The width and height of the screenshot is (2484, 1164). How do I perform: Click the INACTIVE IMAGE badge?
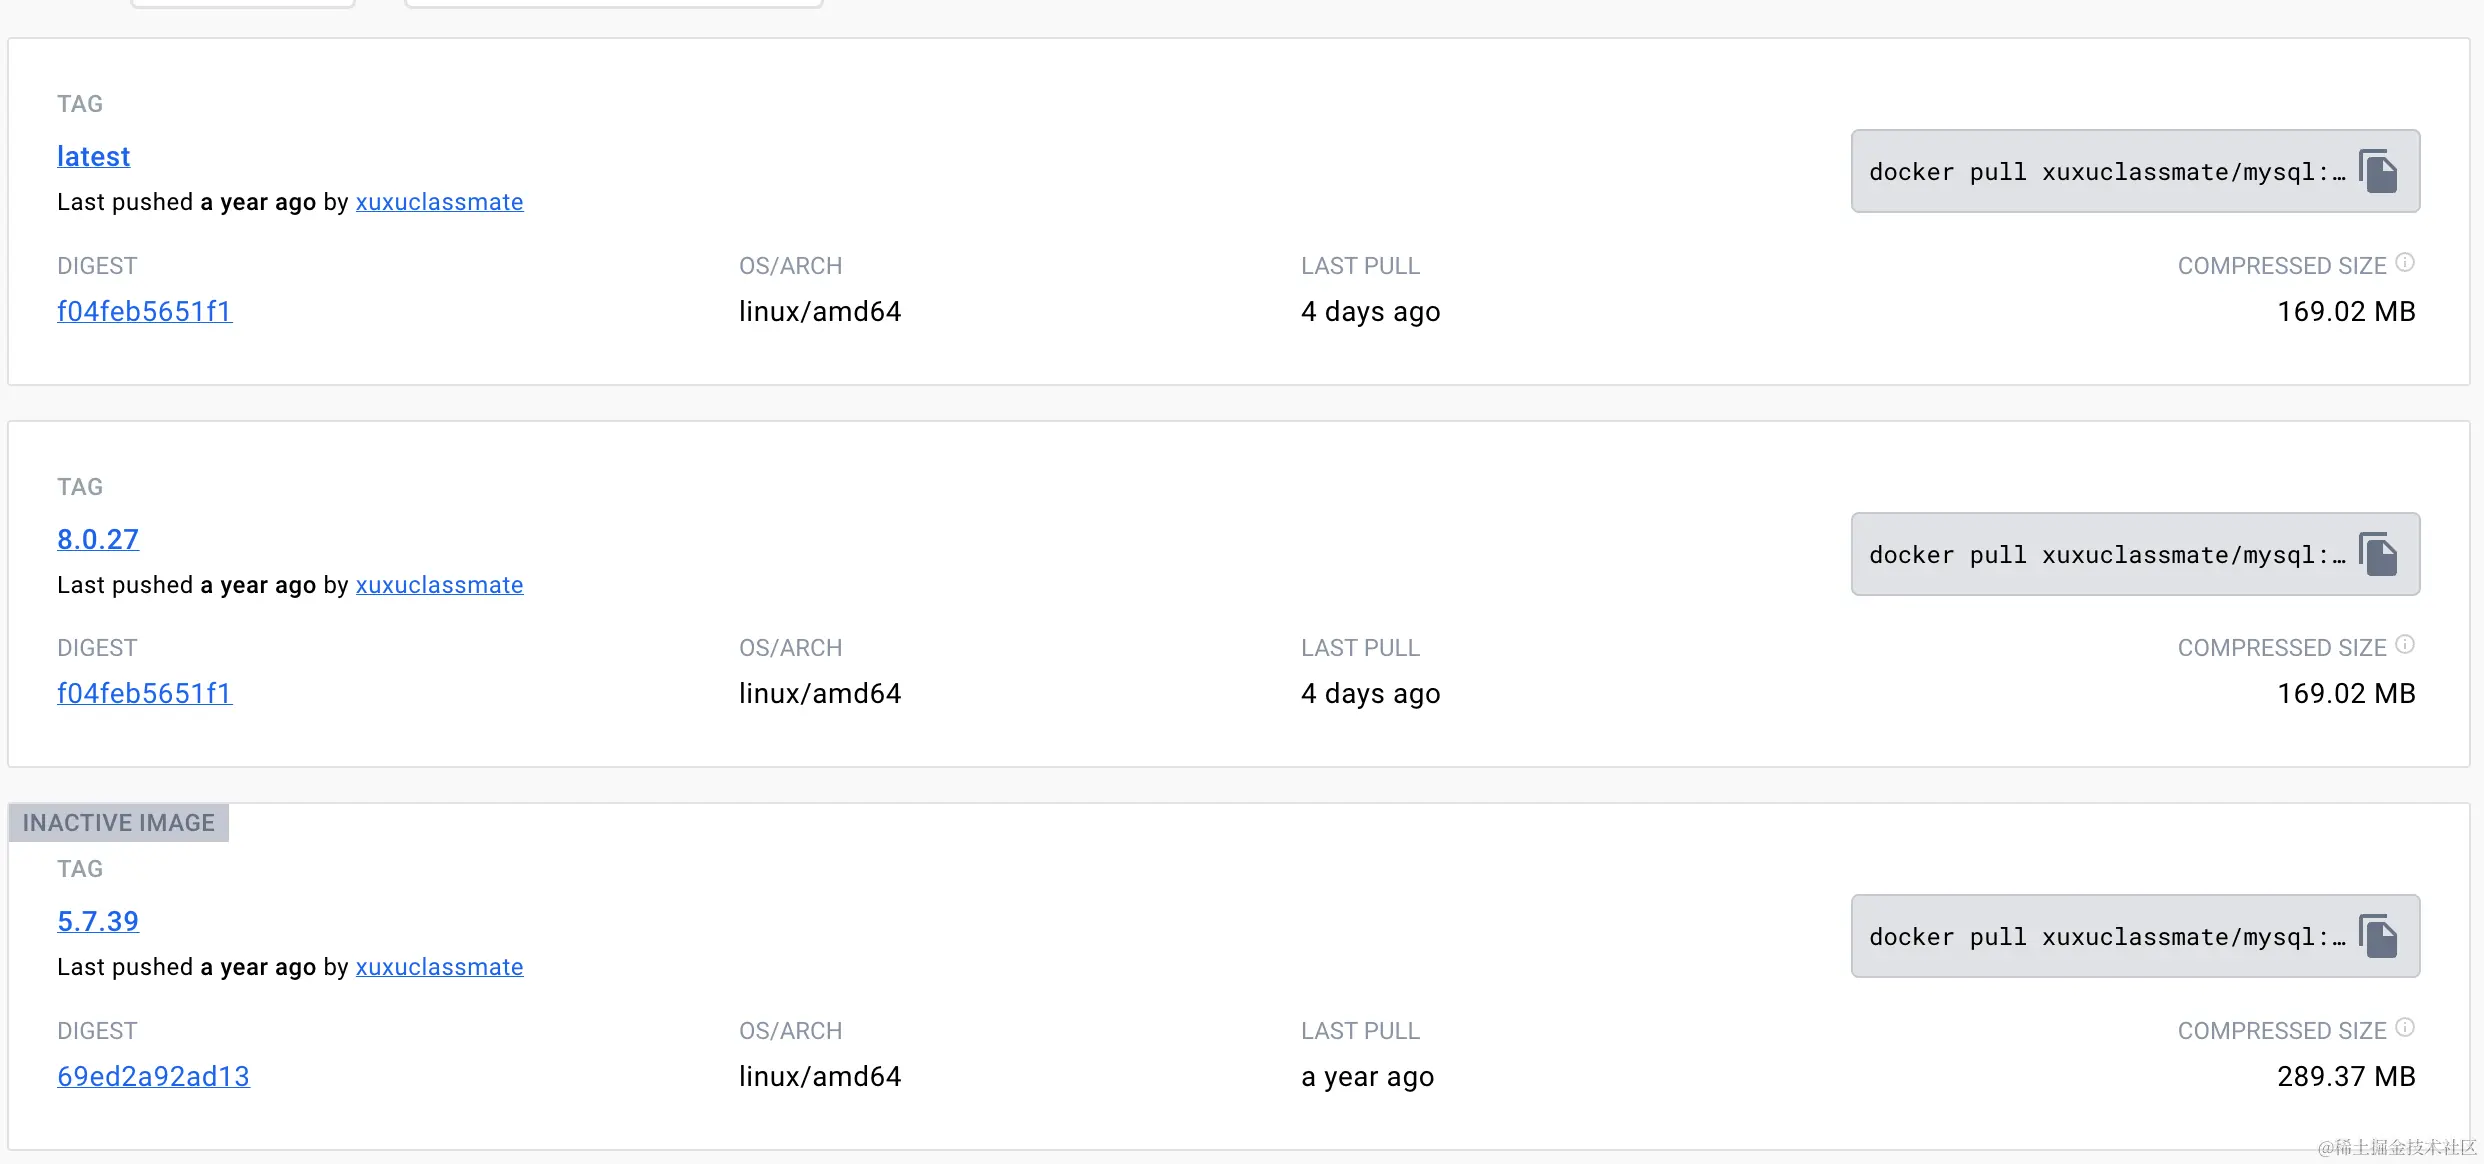117,822
